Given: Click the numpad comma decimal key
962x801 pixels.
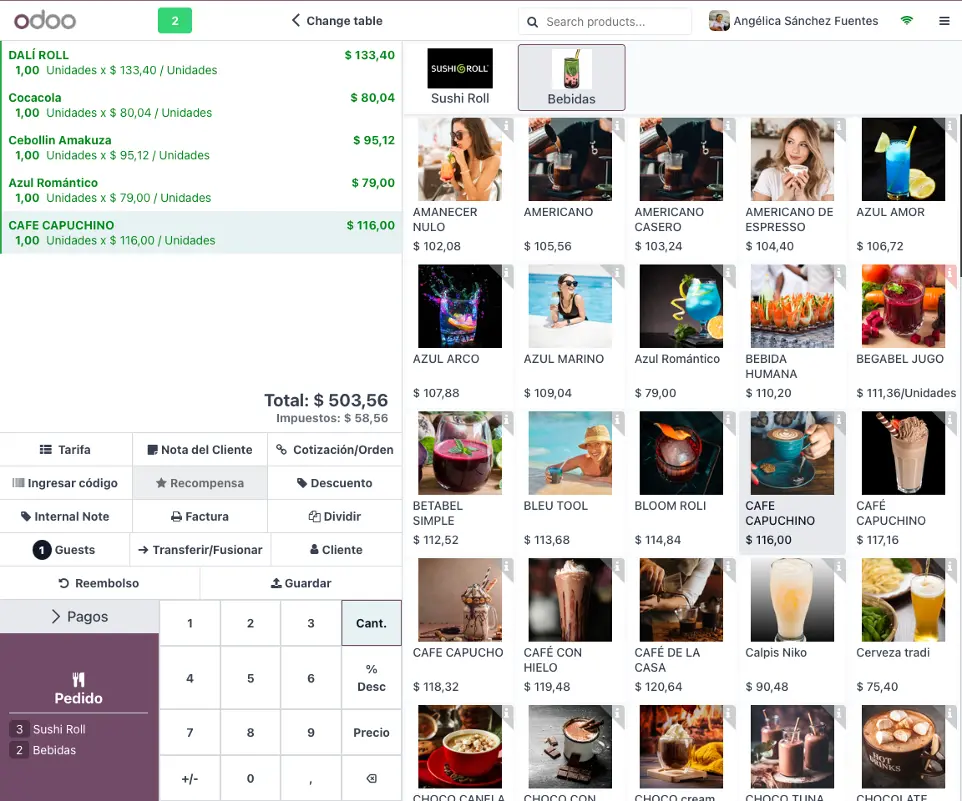Looking at the screenshot, I should click(310, 778).
